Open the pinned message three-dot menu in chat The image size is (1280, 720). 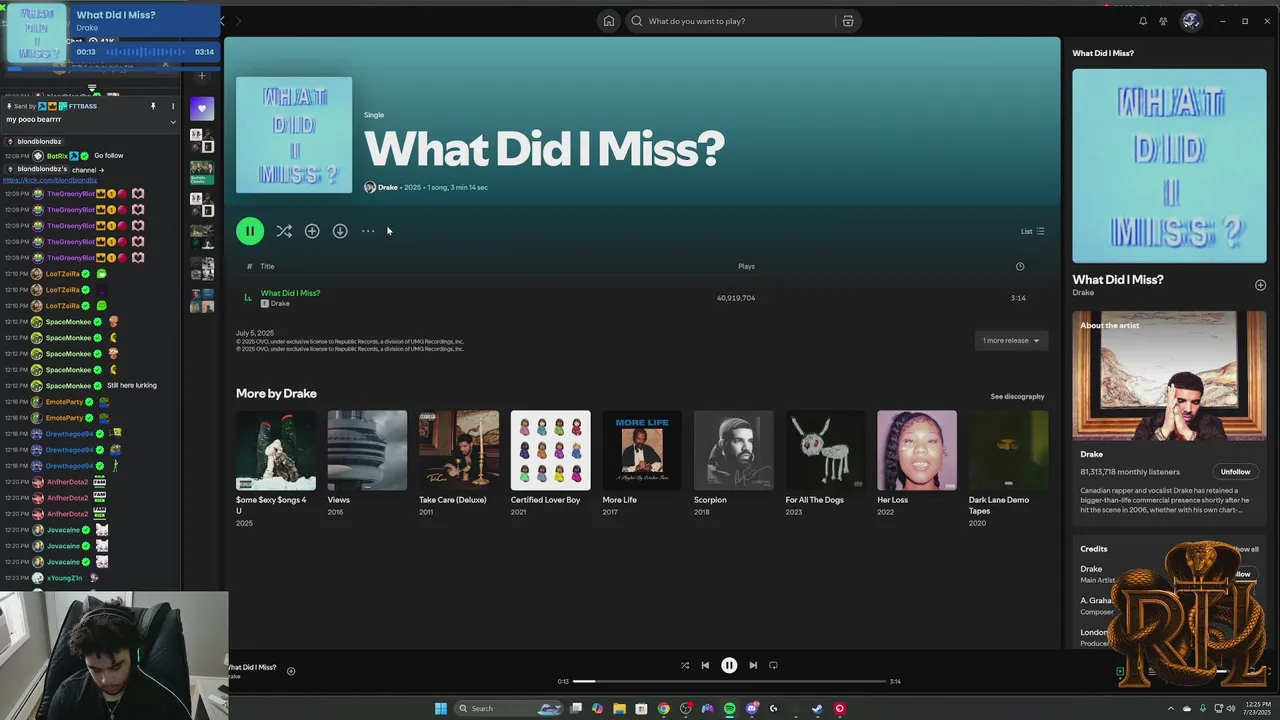173,106
